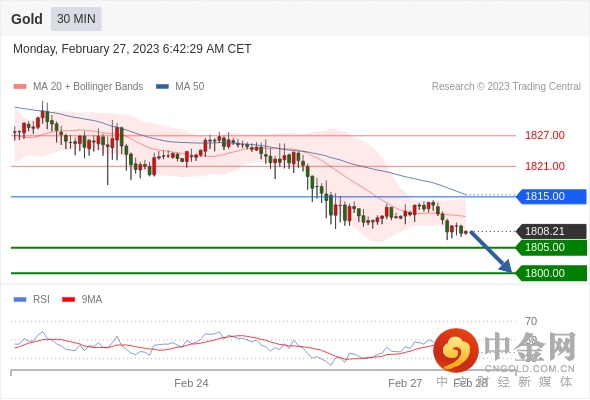Click the green 1805.00 support tag
Screen dimensions: 590x400
(x=551, y=248)
